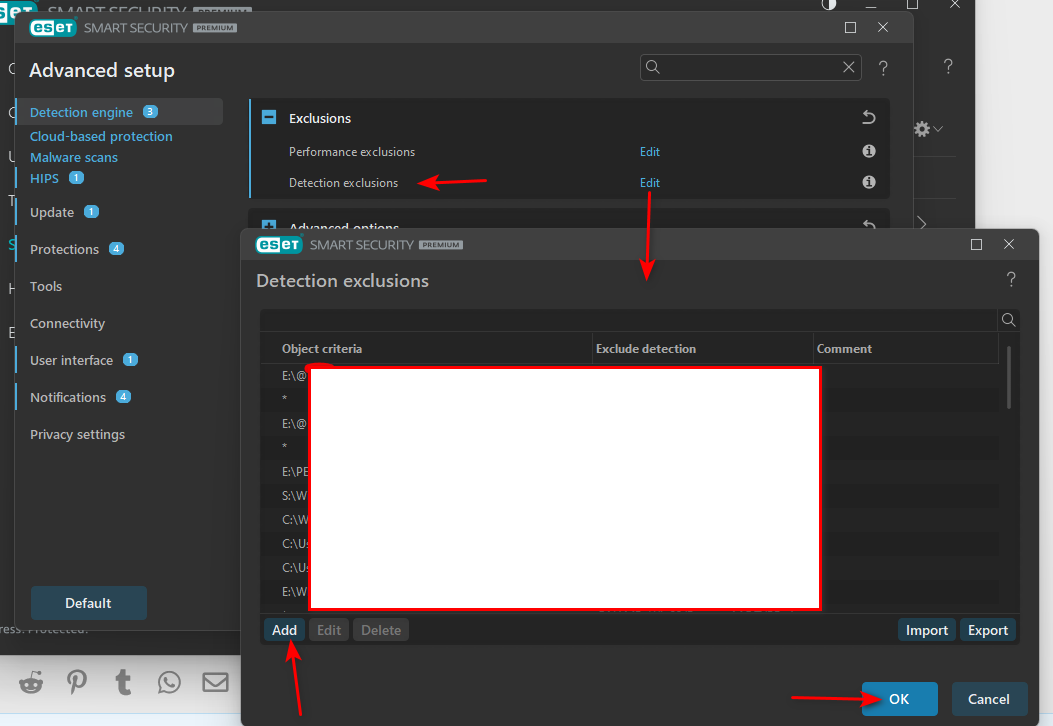The image size is (1053, 726).
Task: Open Privacy settings category
Action: 77,434
